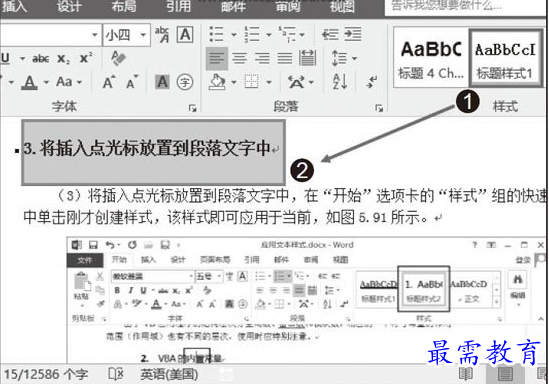Apply distributed alignment to paragraph
This screenshot has width=549, height=384.
(307, 58)
